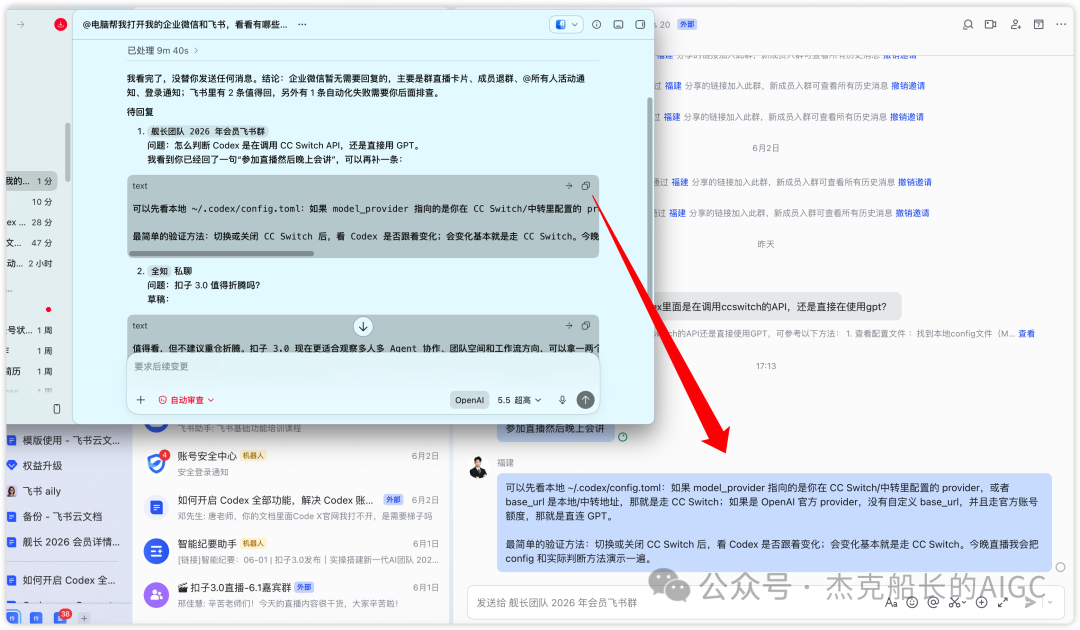The height and width of the screenshot is (630, 1080).
Task: Focus the '要求后续变更' input field
Action: 363,366
